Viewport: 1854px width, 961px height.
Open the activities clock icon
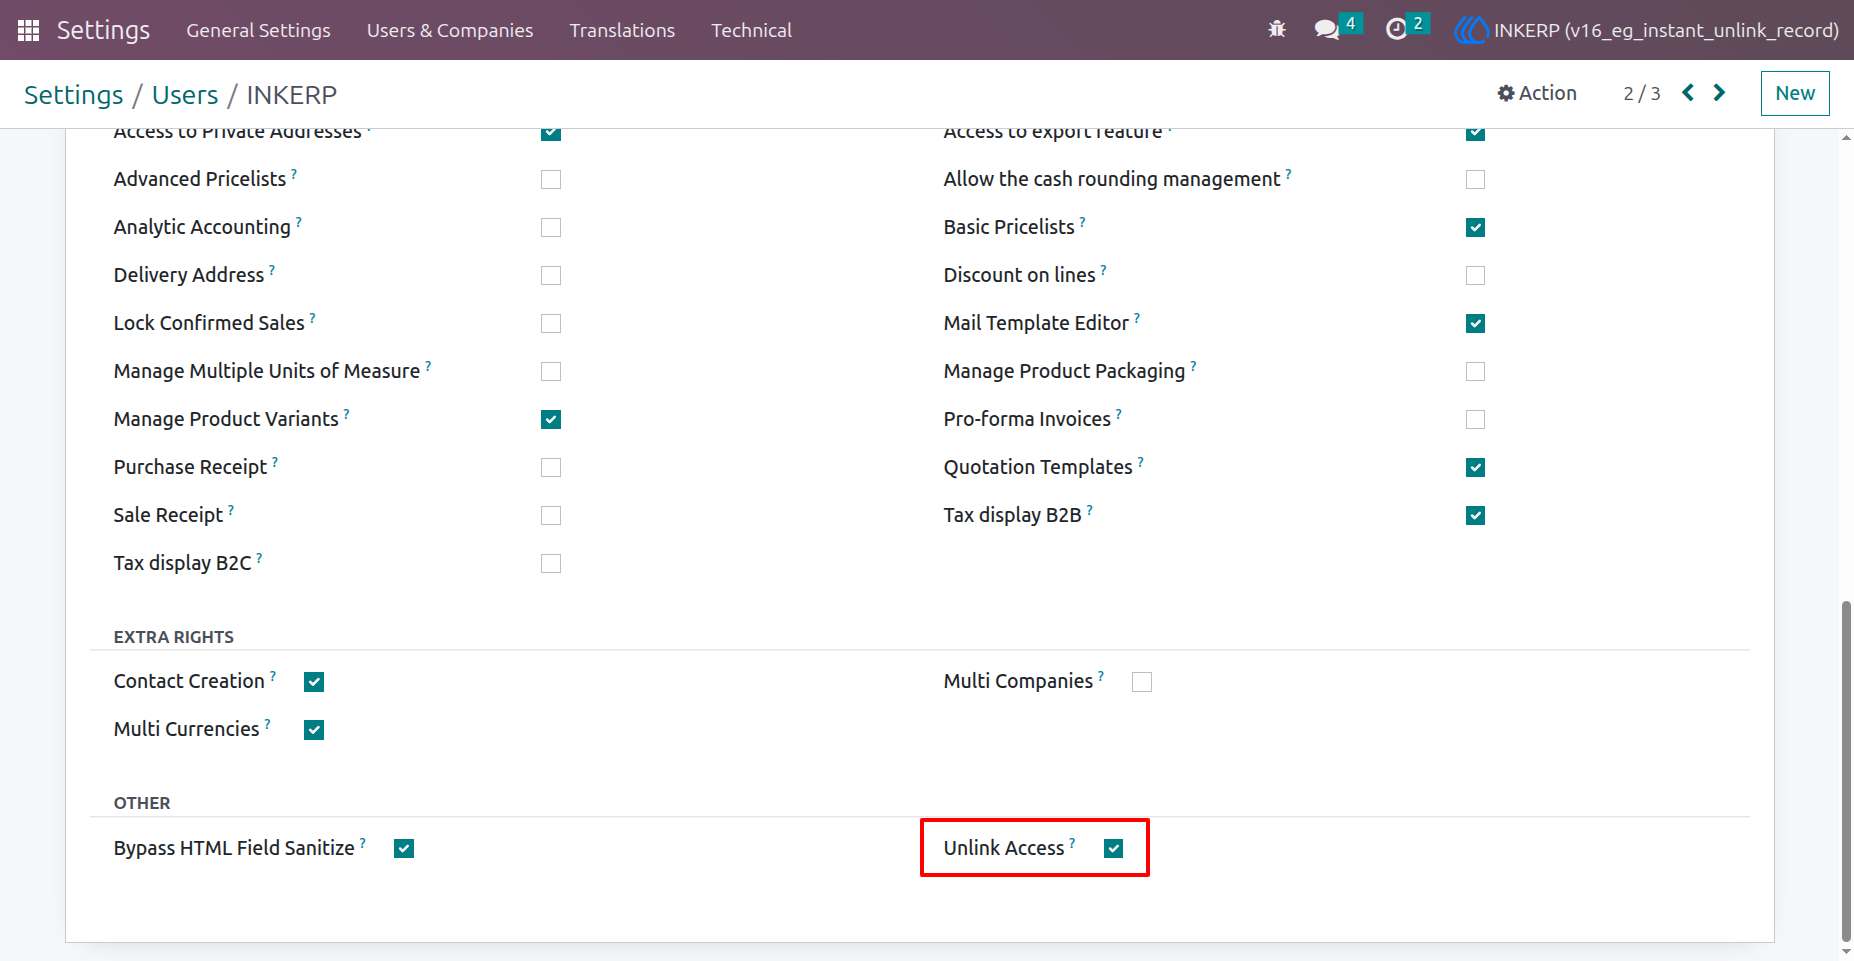1396,30
